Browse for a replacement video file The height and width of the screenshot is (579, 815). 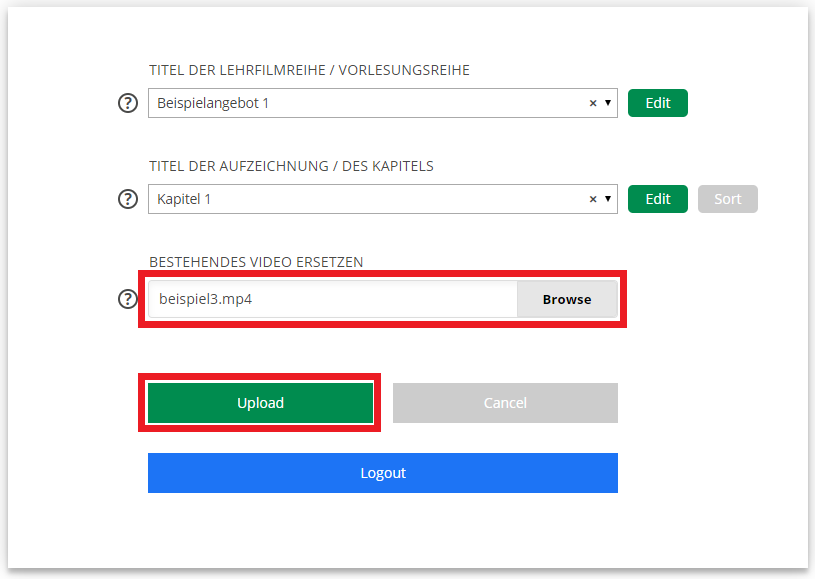pos(567,299)
